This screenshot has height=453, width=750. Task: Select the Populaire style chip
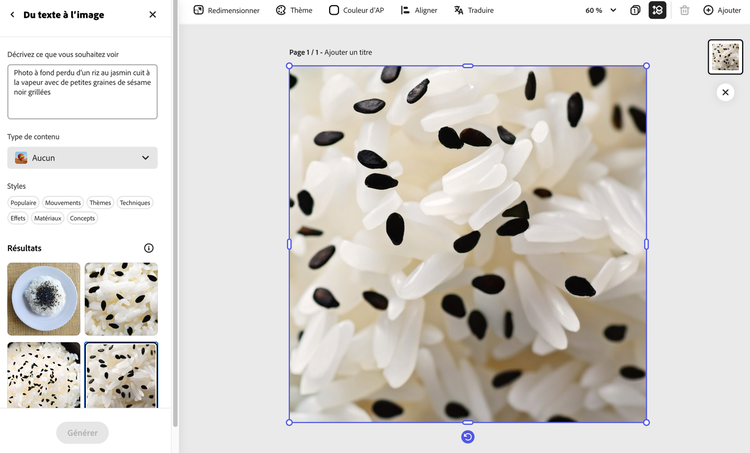tap(23, 203)
